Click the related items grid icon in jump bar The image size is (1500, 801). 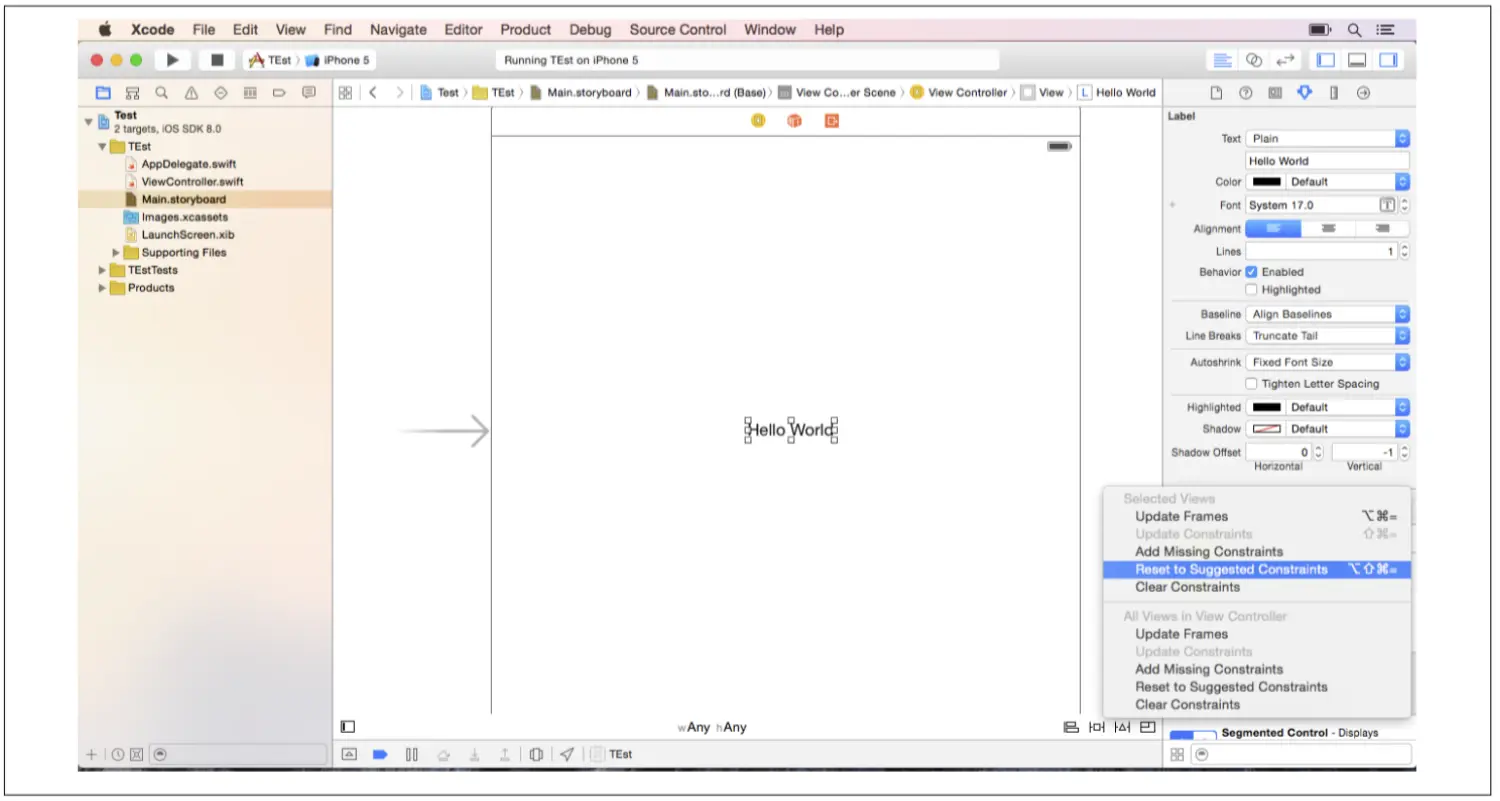345,92
